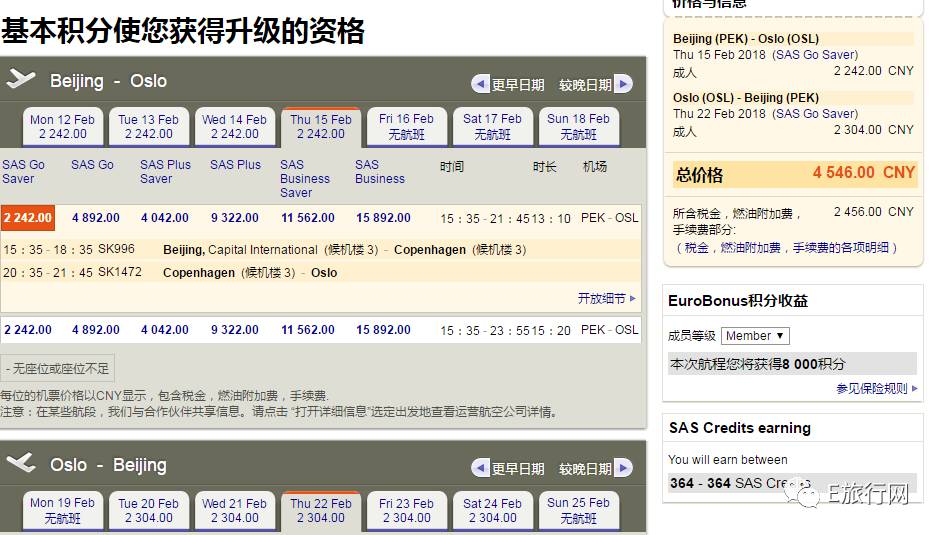Select the Wed 21 Feb return date tab
940x535 pixels.
pyautogui.click(x=234, y=510)
